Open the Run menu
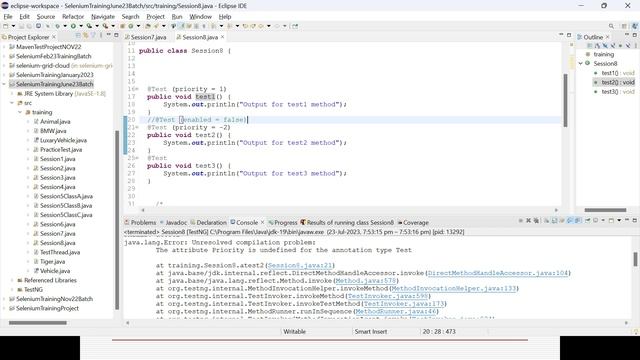This screenshot has width=640, height=360. (177, 16)
